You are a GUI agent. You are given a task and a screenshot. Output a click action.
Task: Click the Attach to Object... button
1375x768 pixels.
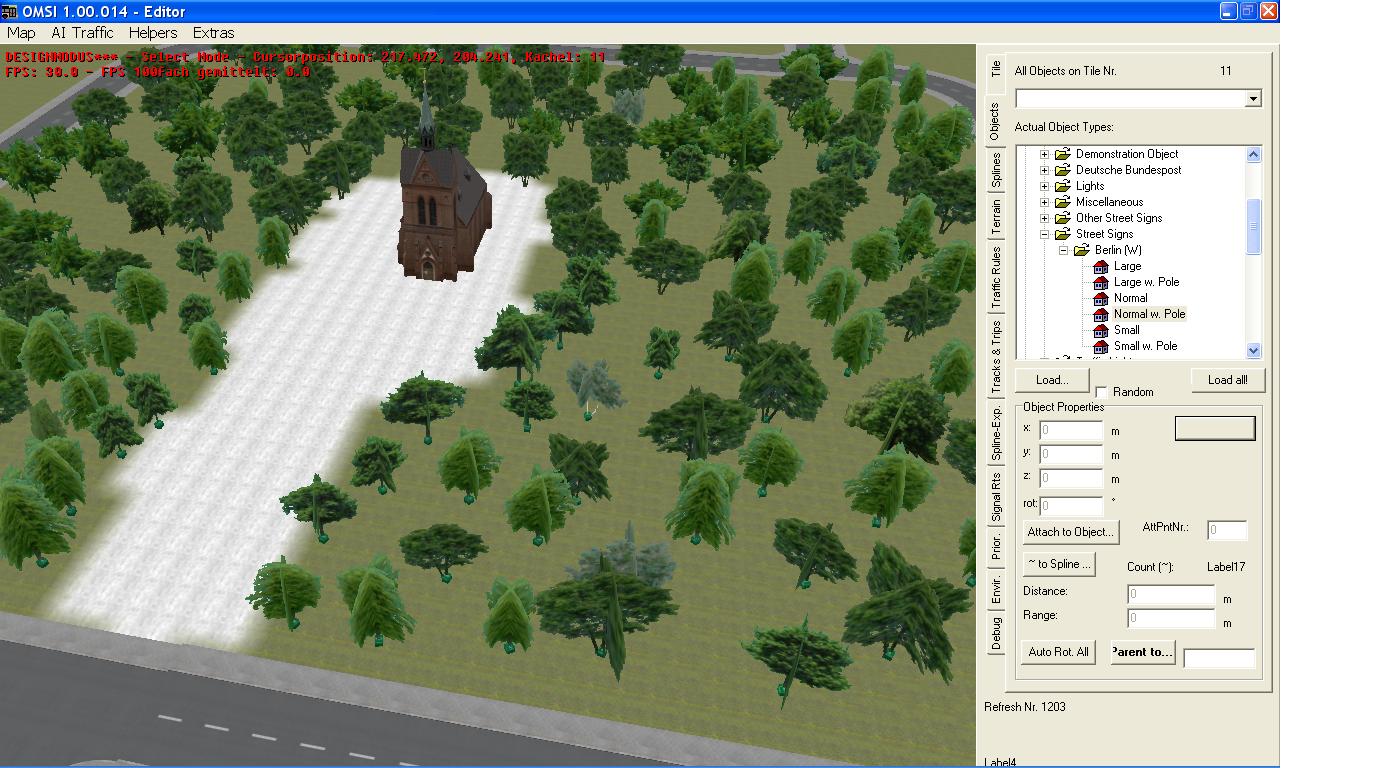pos(1070,532)
